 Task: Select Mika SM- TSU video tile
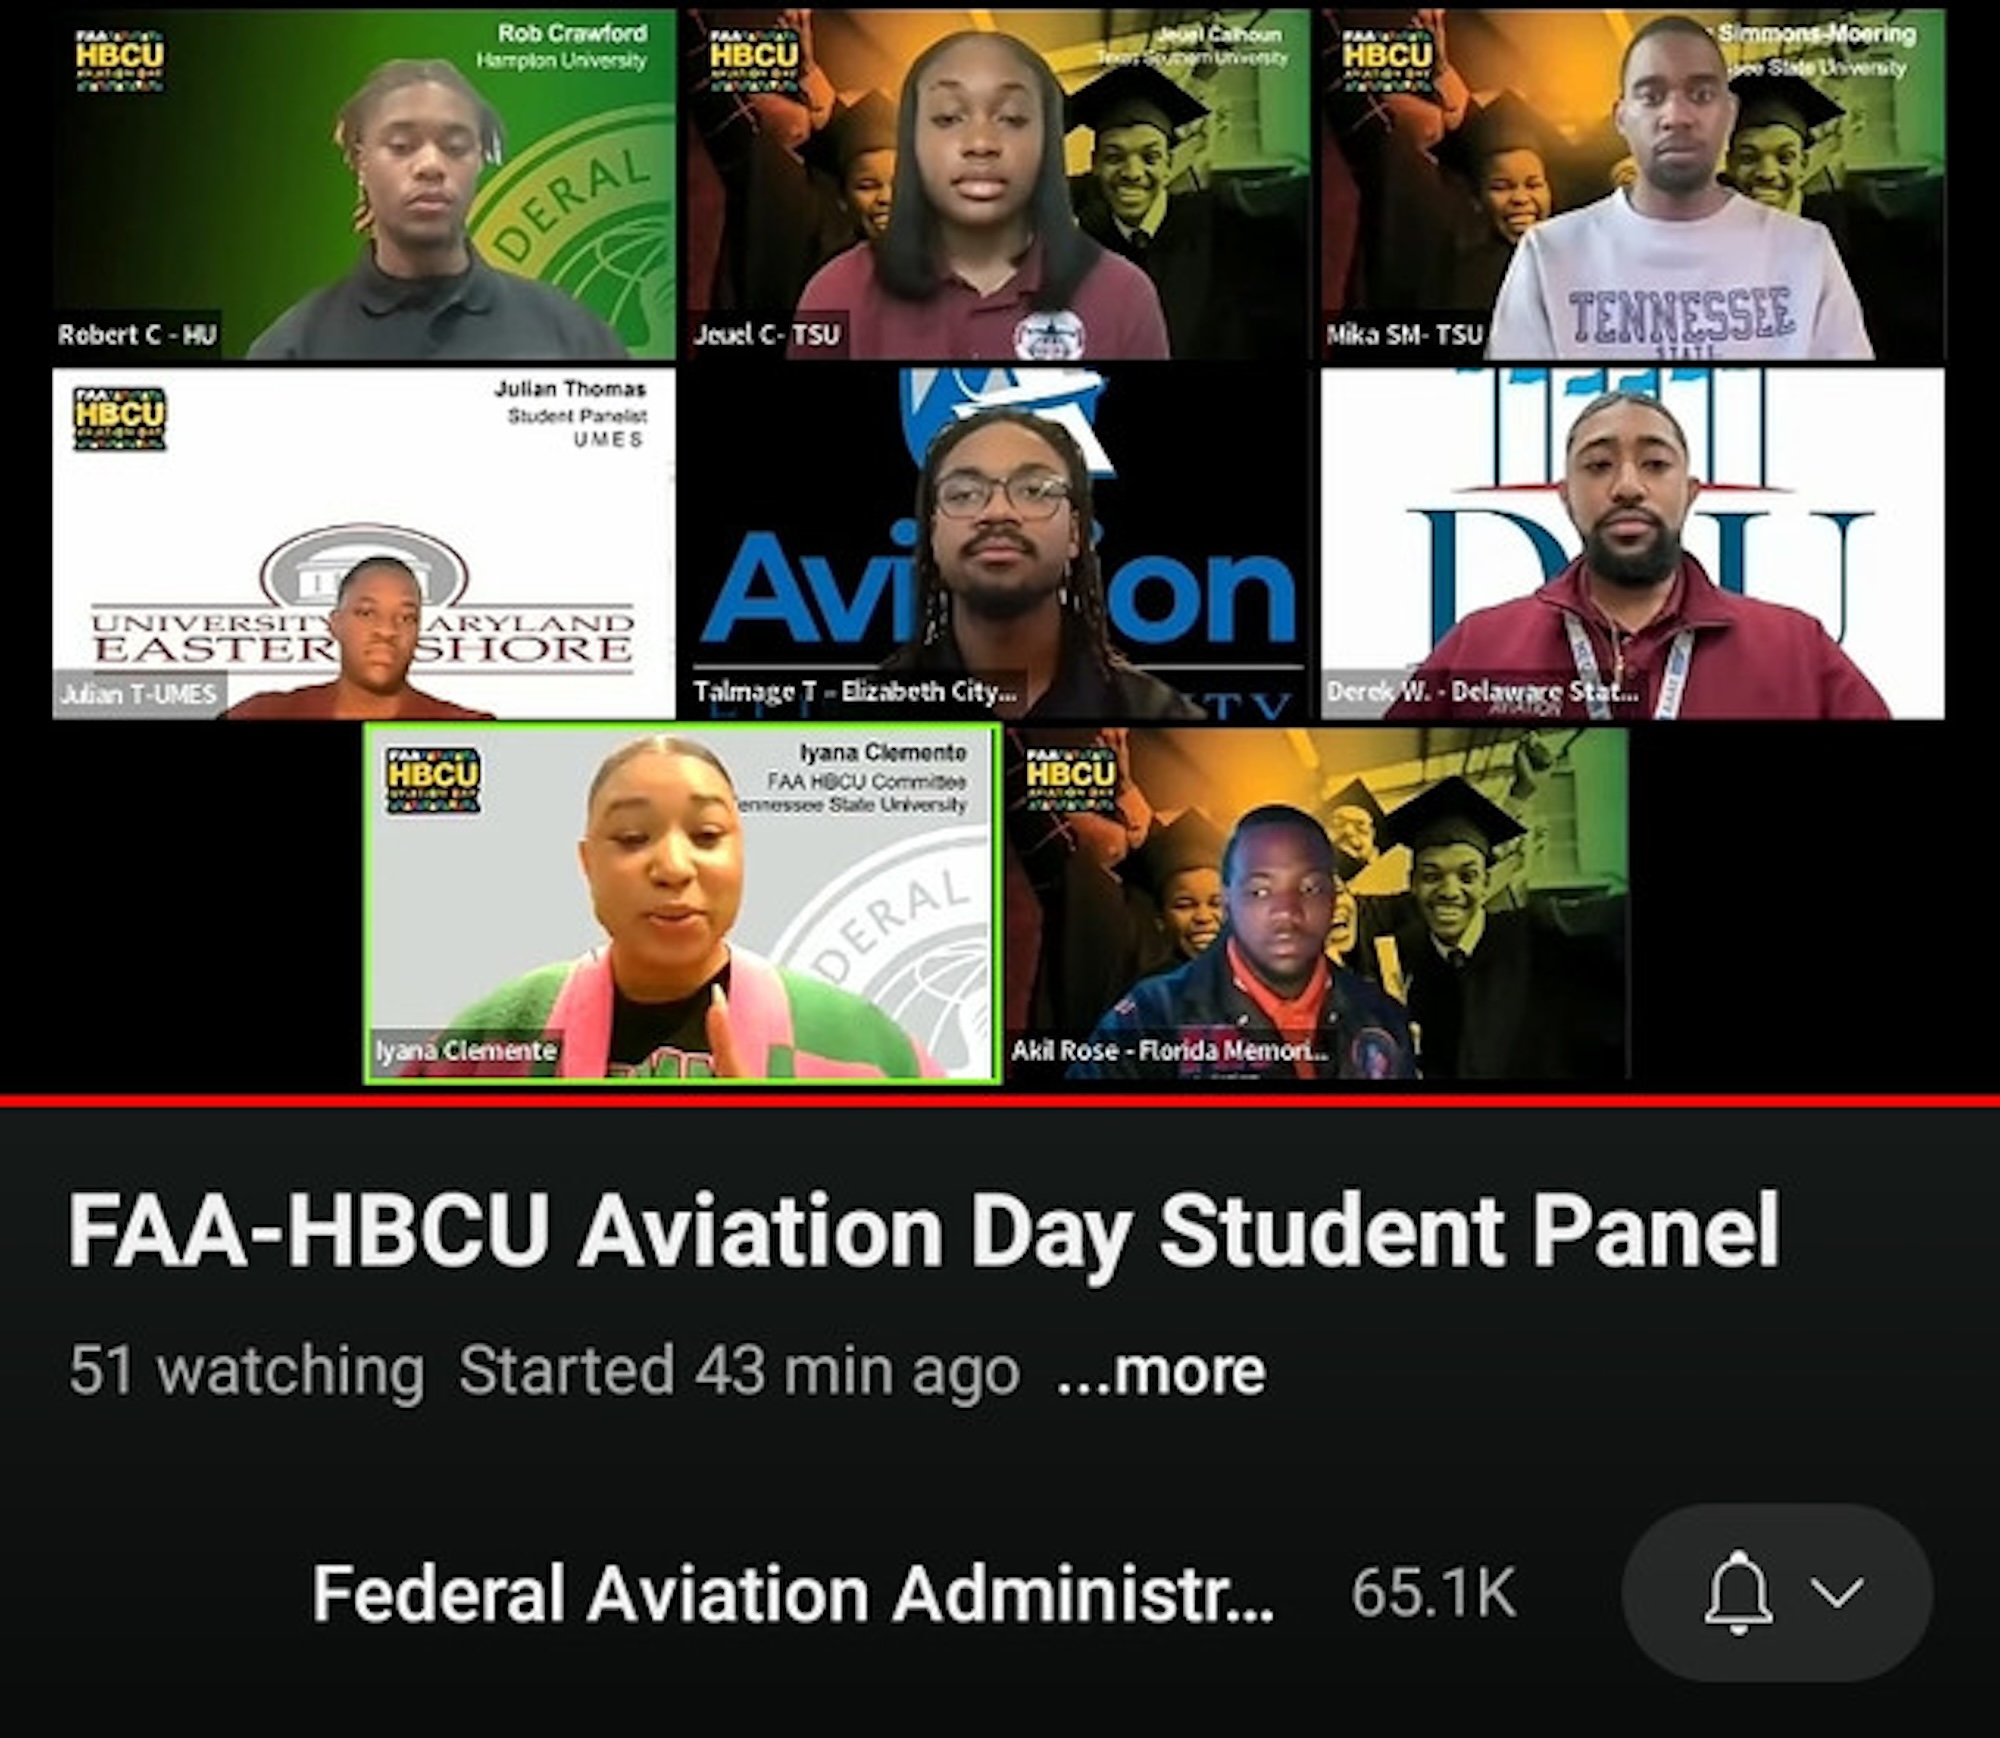pyautogui.click(x=1633, y=184)
